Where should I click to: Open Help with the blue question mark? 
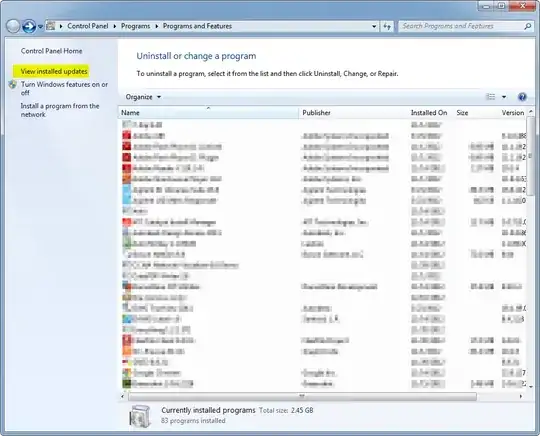[x=522, y=97]
